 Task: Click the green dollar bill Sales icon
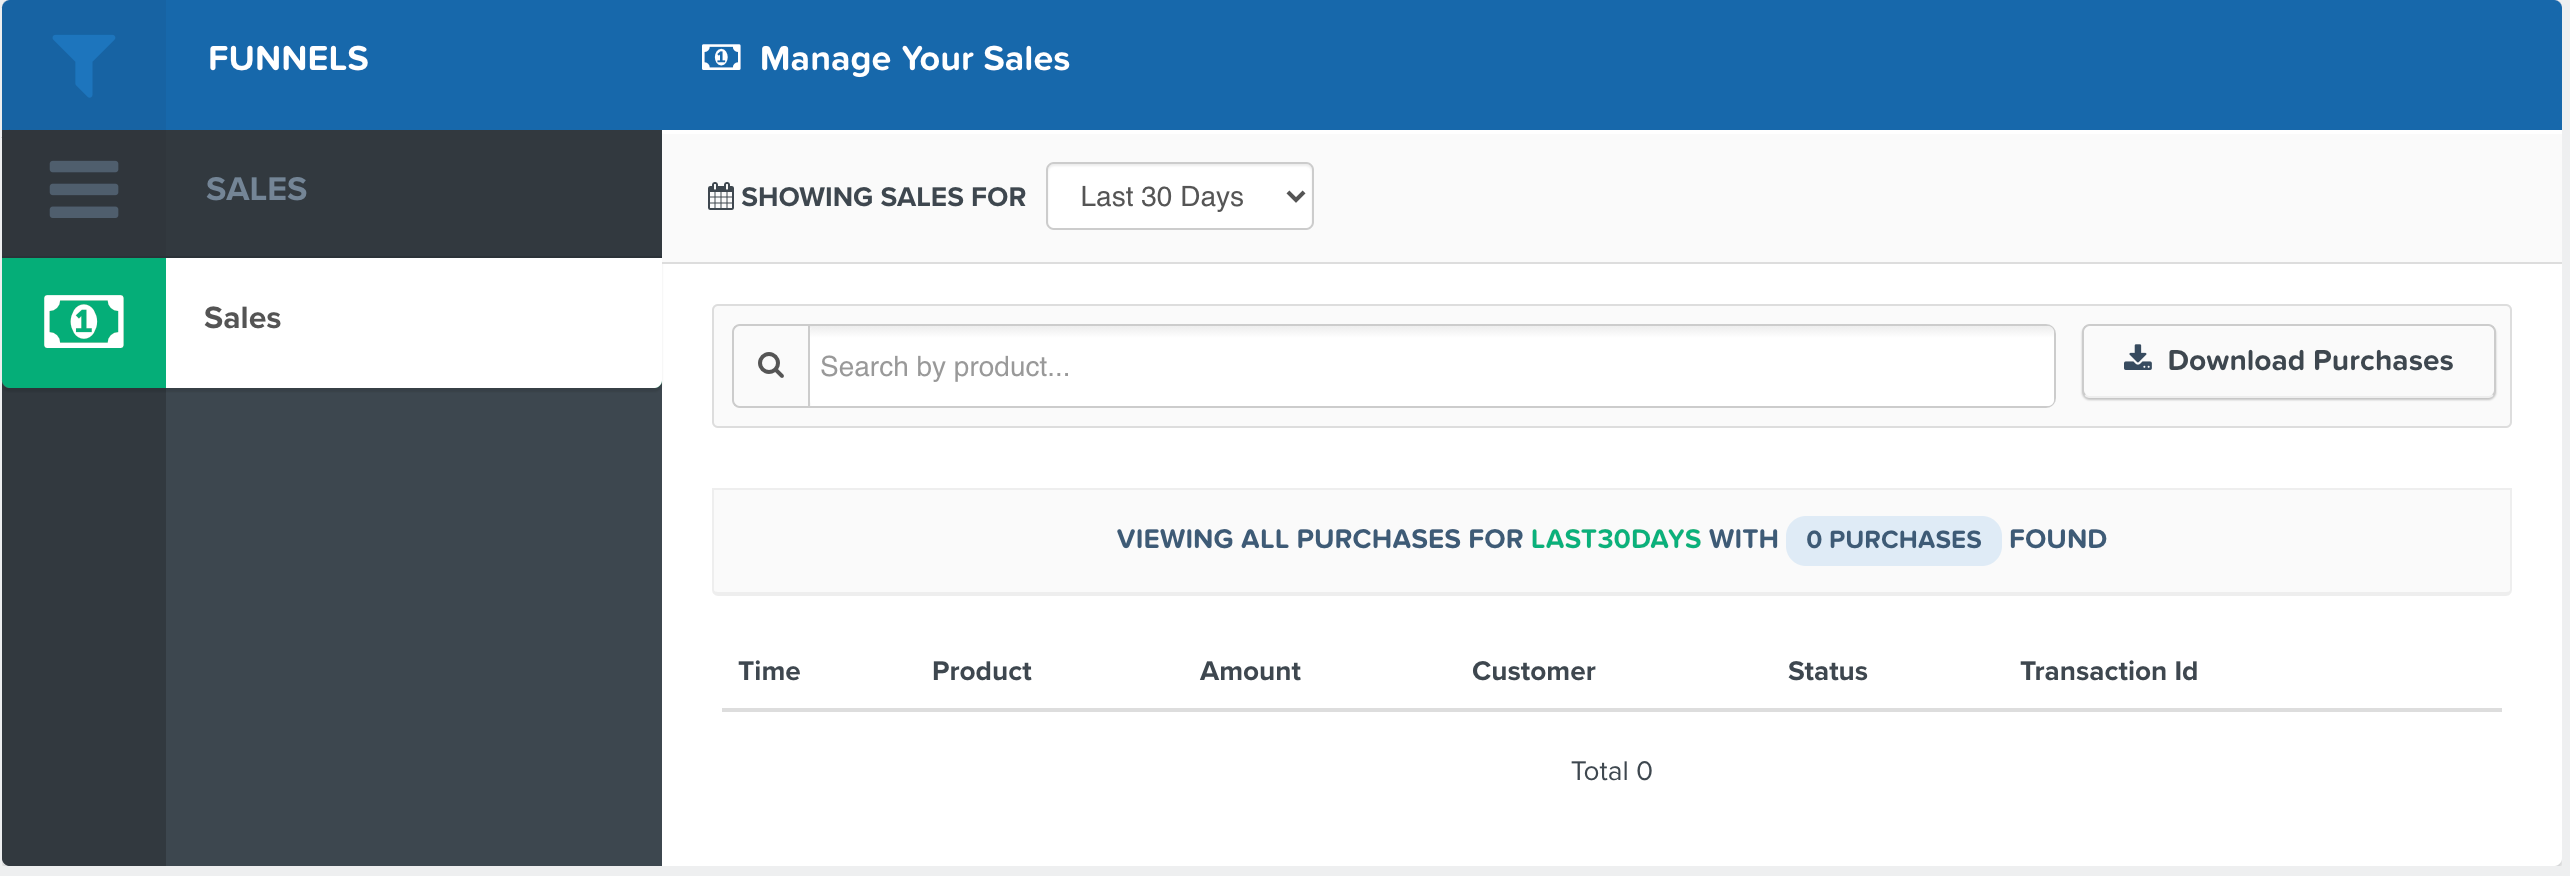[x=84, y=322]
